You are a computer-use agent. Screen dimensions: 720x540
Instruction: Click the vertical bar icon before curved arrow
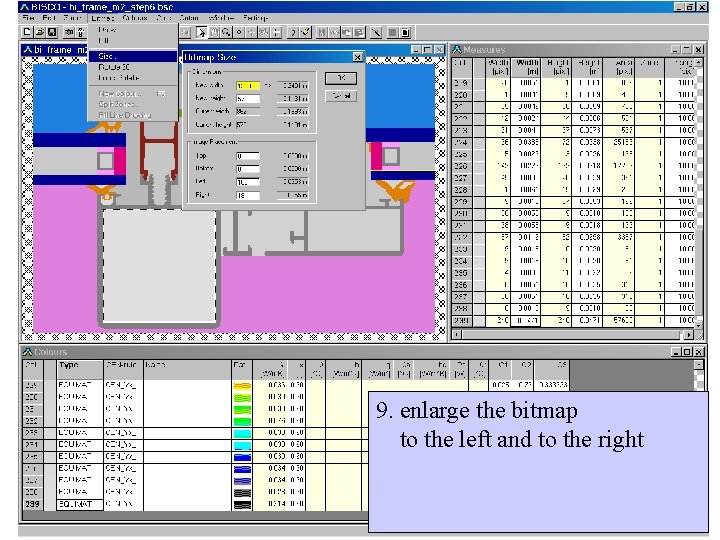[x=276, y=32]
